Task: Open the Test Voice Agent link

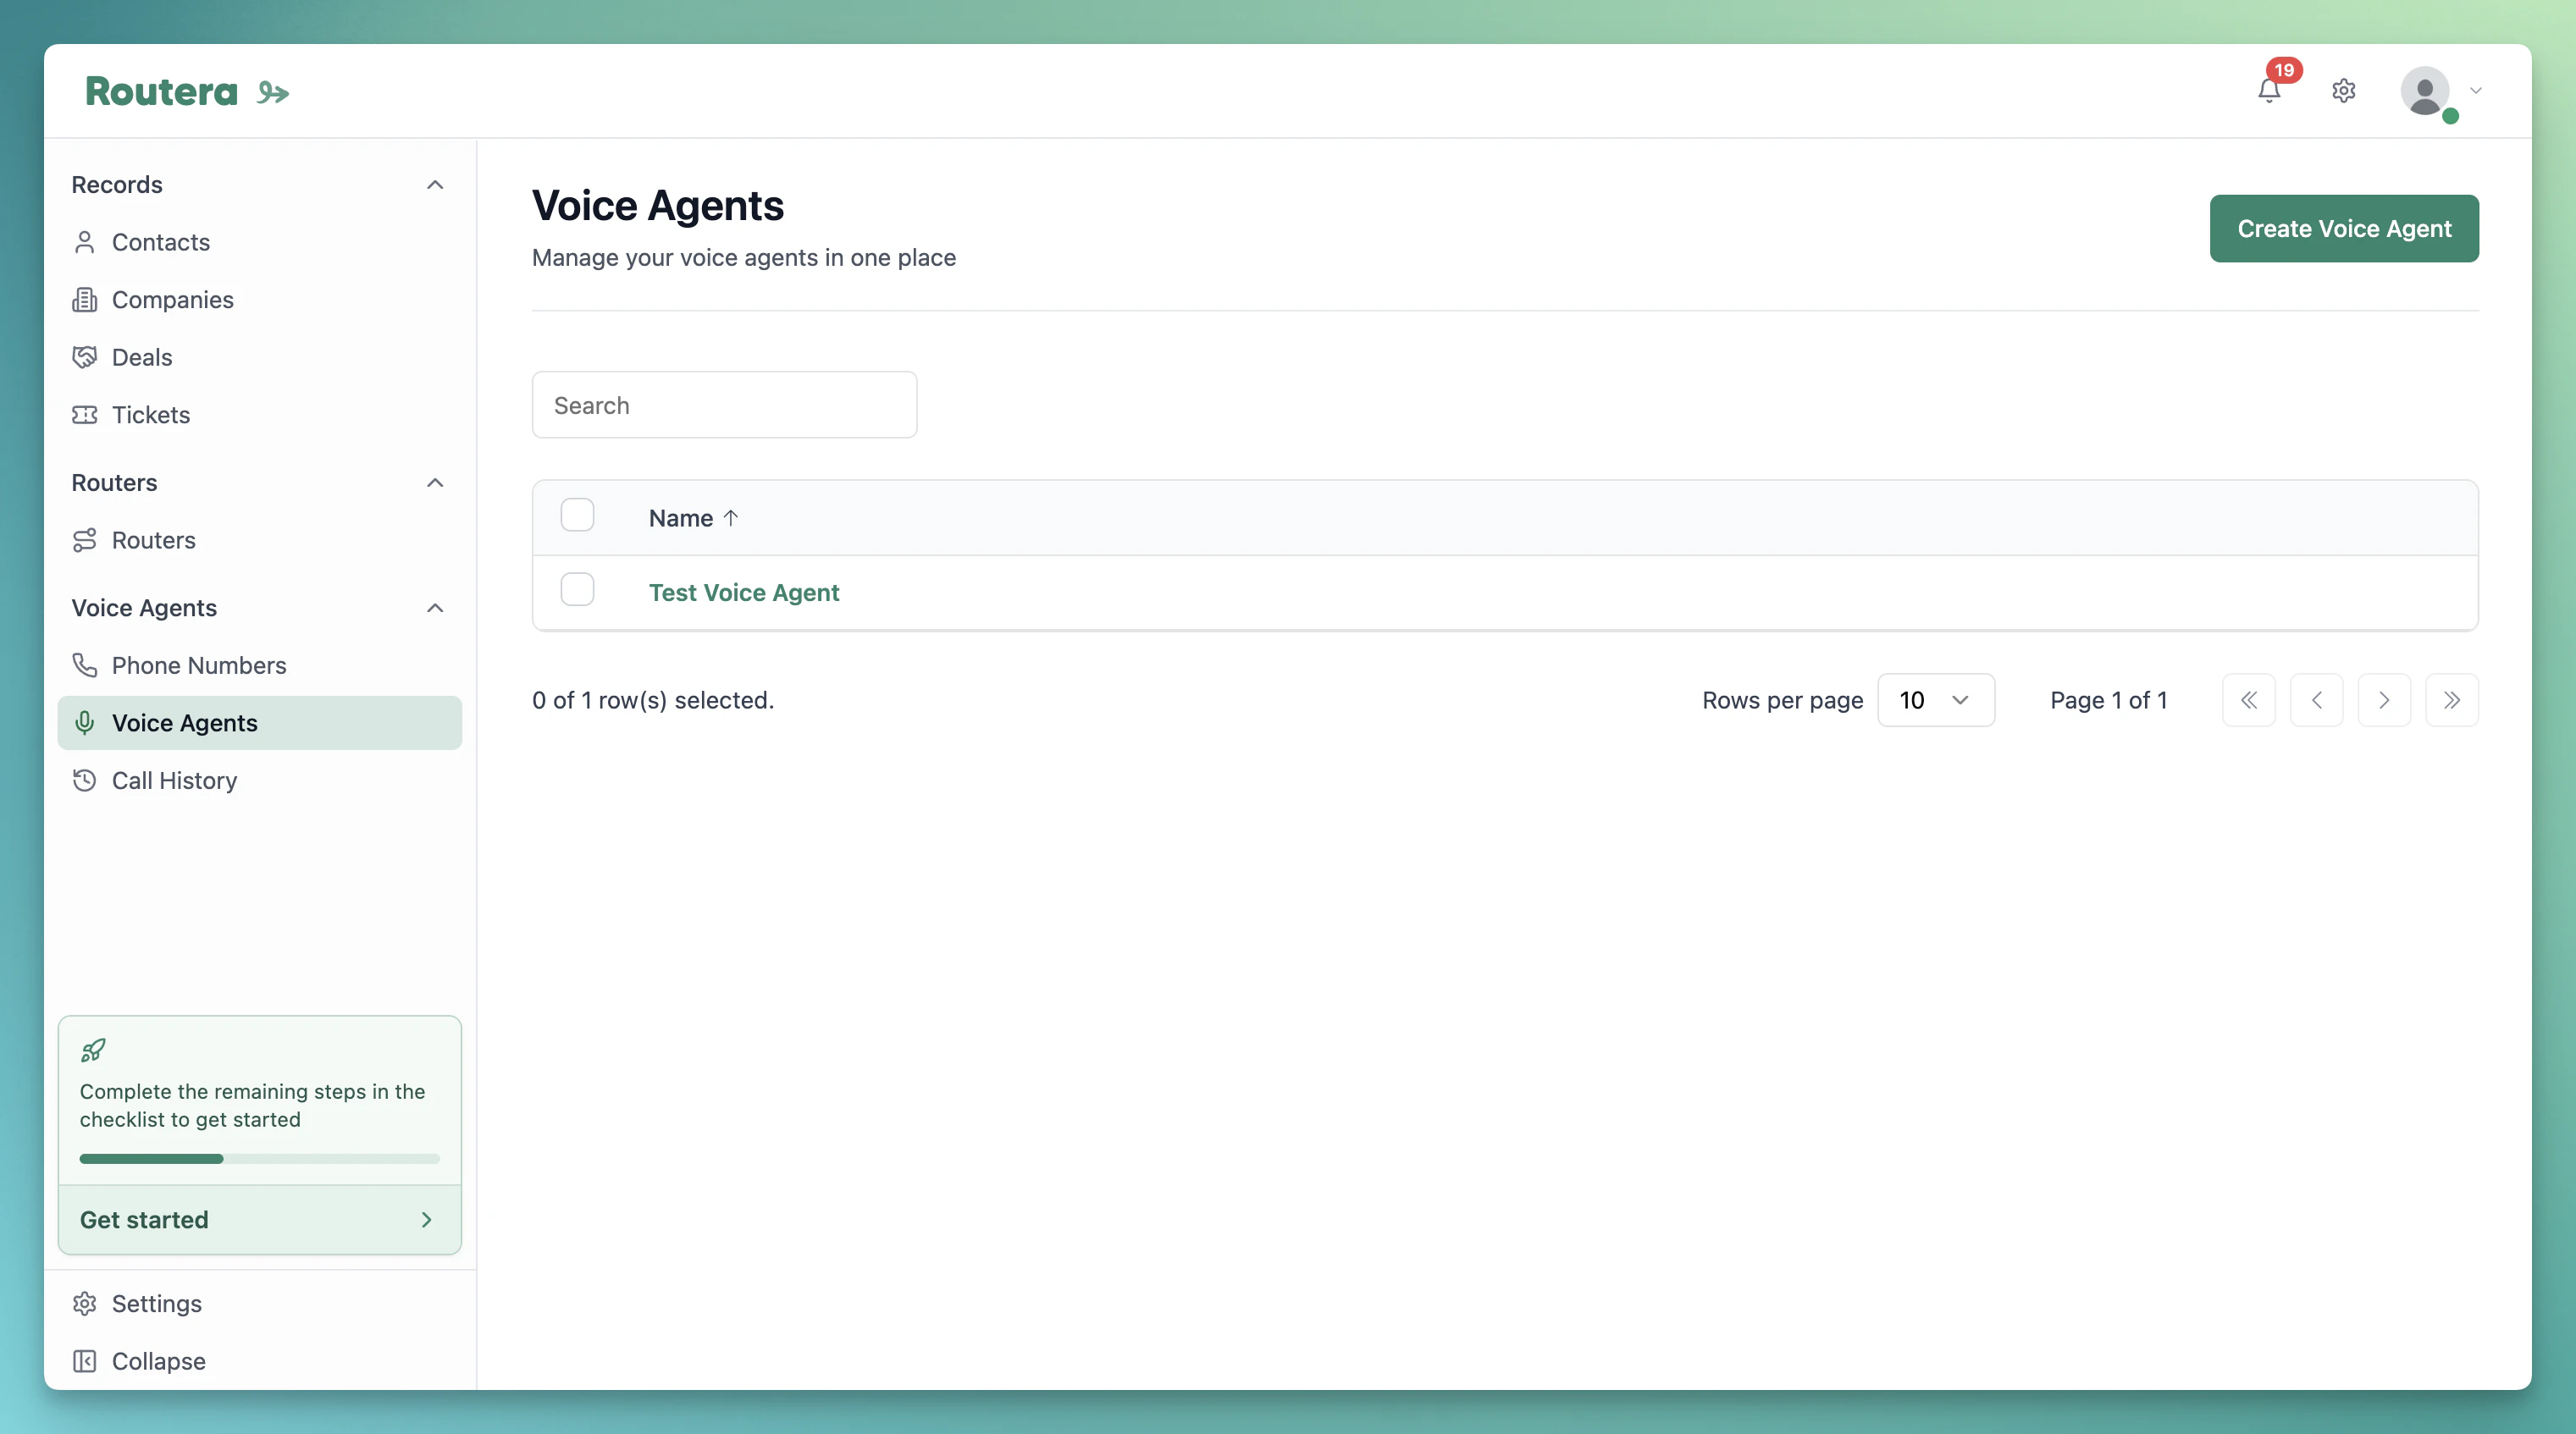Action: pyautogui.click(x=744, y=593)
